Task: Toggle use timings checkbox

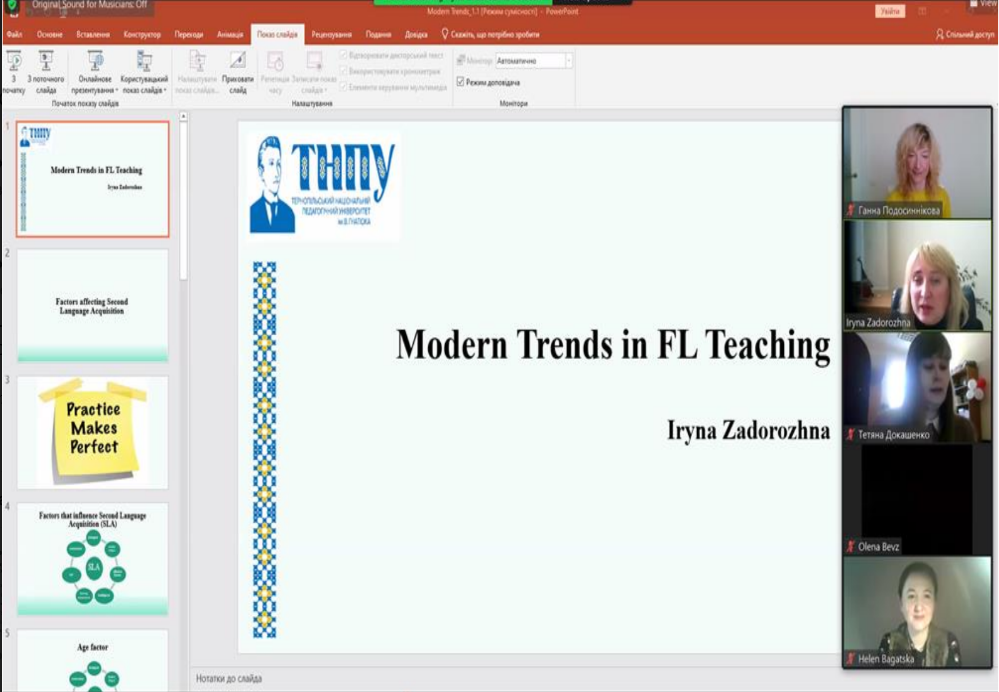Action: [x=344, y=71]
